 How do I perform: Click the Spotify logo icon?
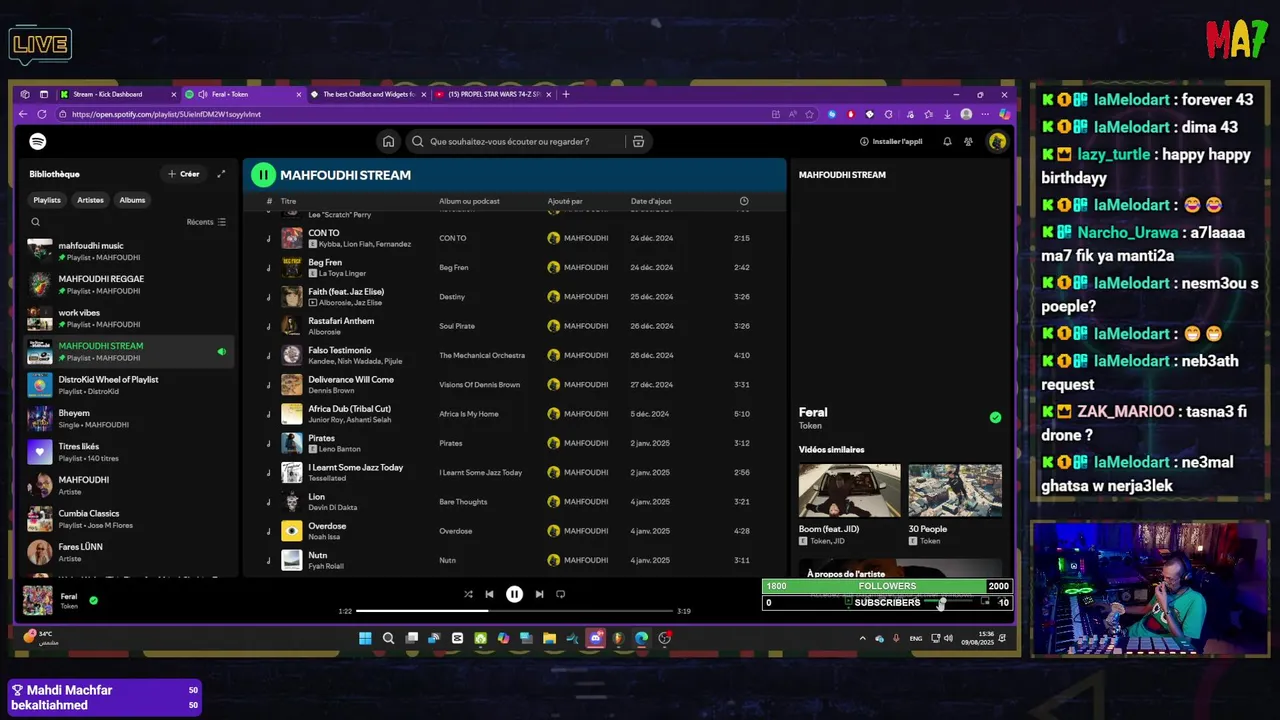click(x=38, y=142)
